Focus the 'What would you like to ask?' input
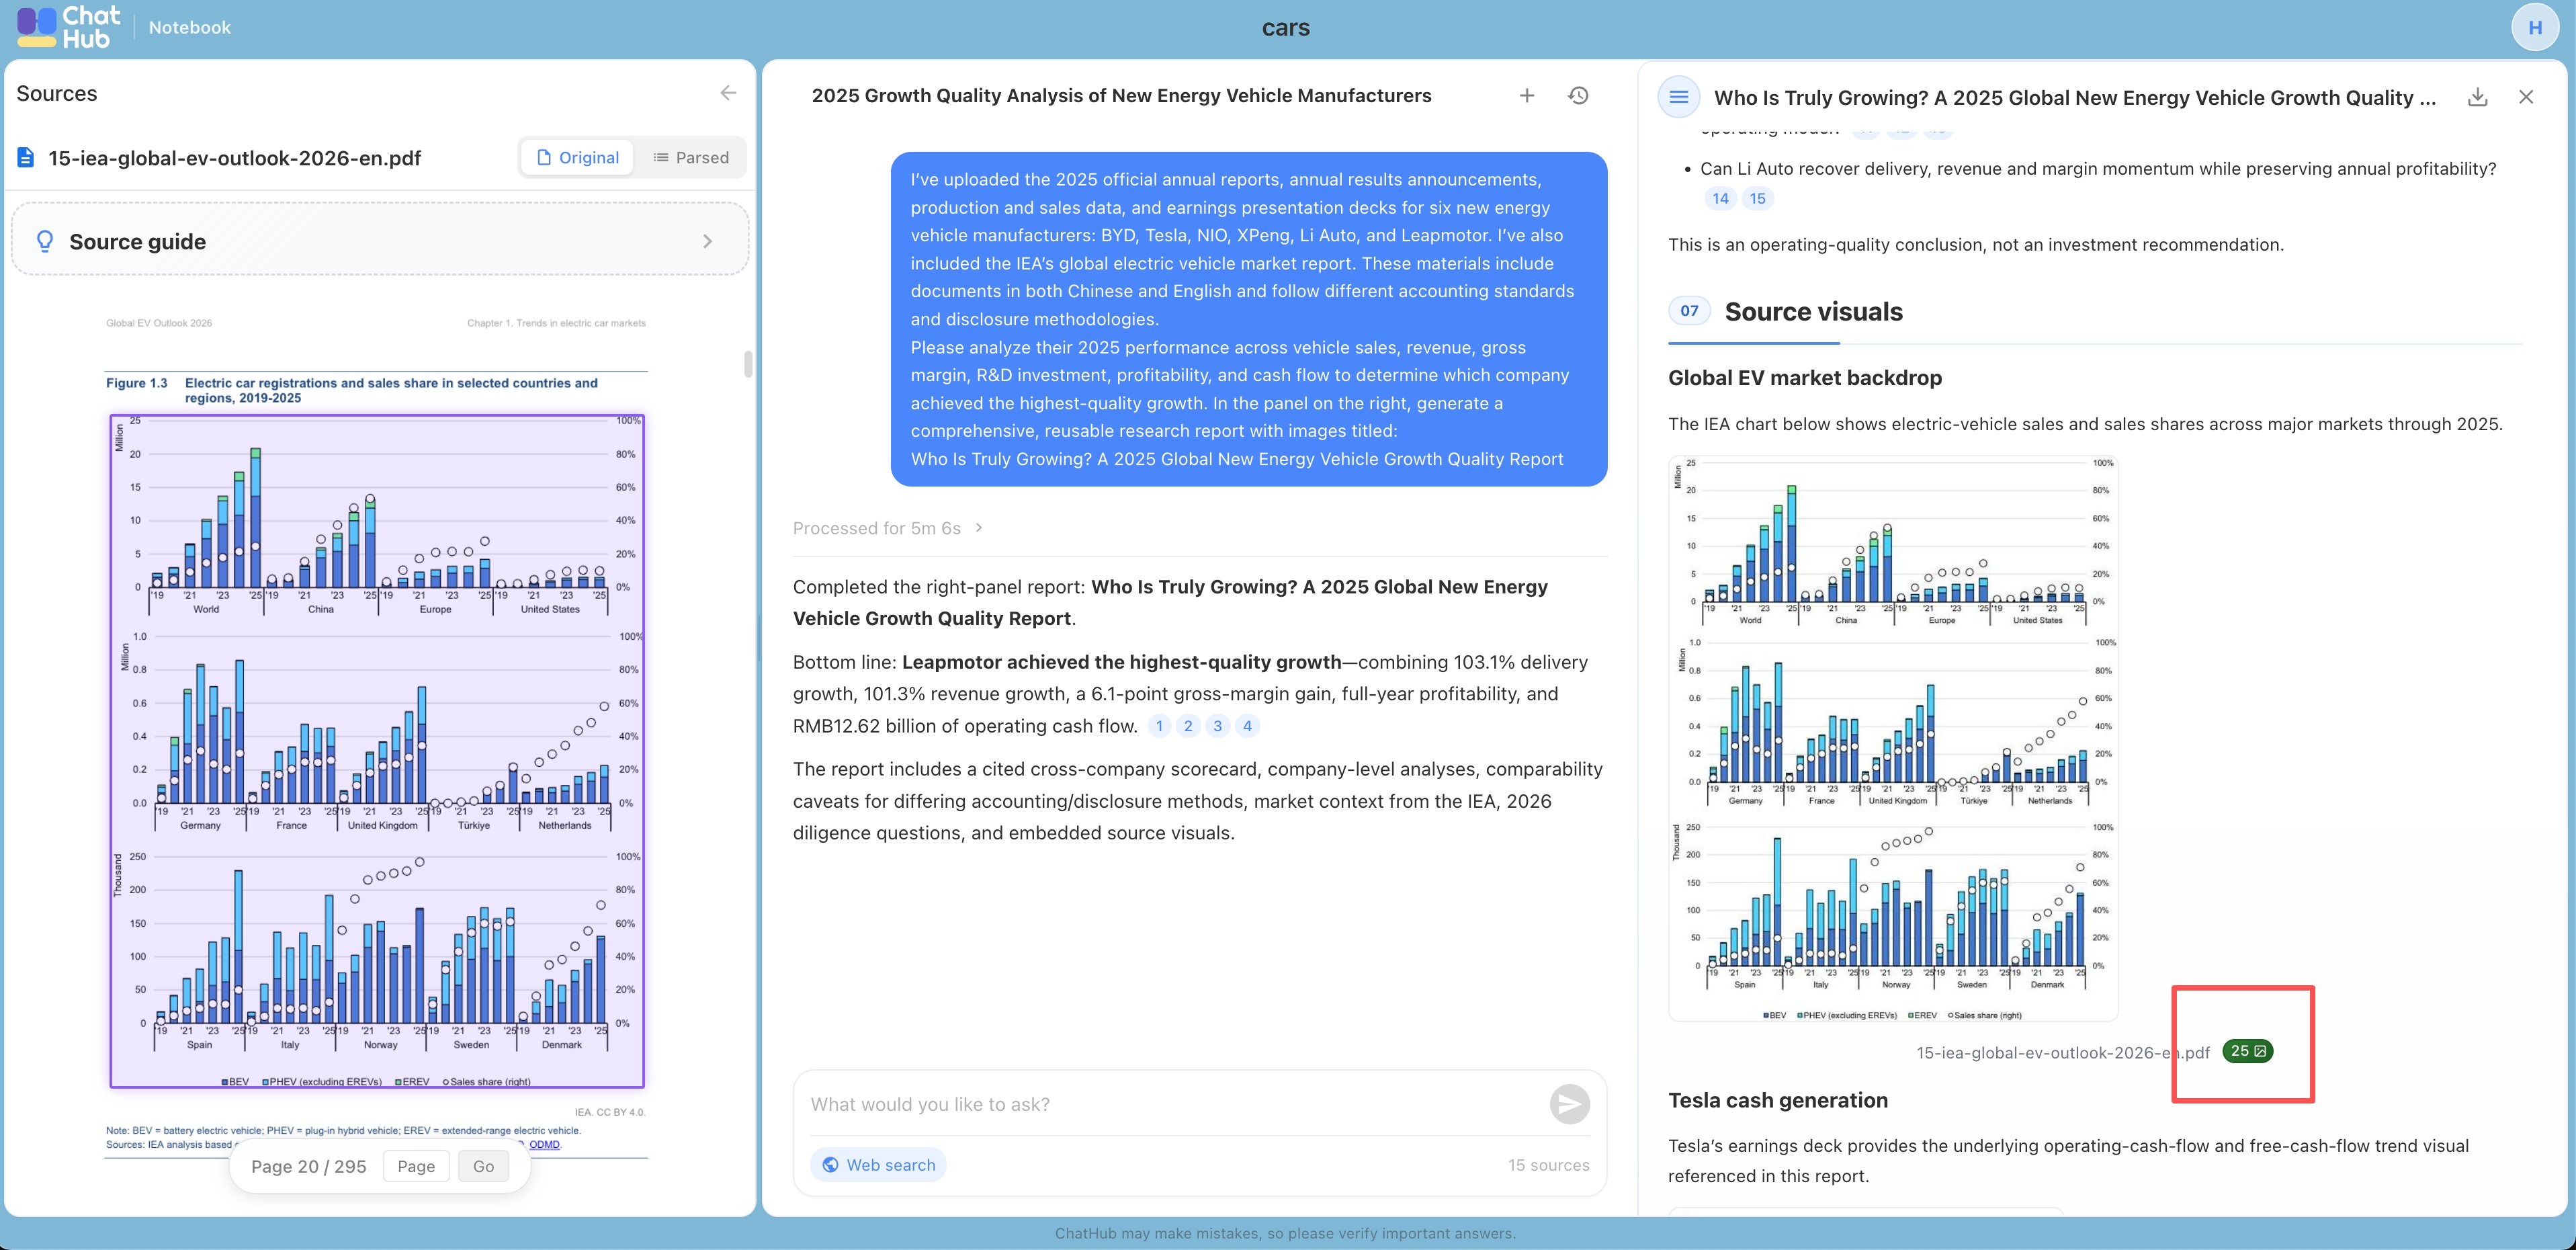 (1170, 1104)
